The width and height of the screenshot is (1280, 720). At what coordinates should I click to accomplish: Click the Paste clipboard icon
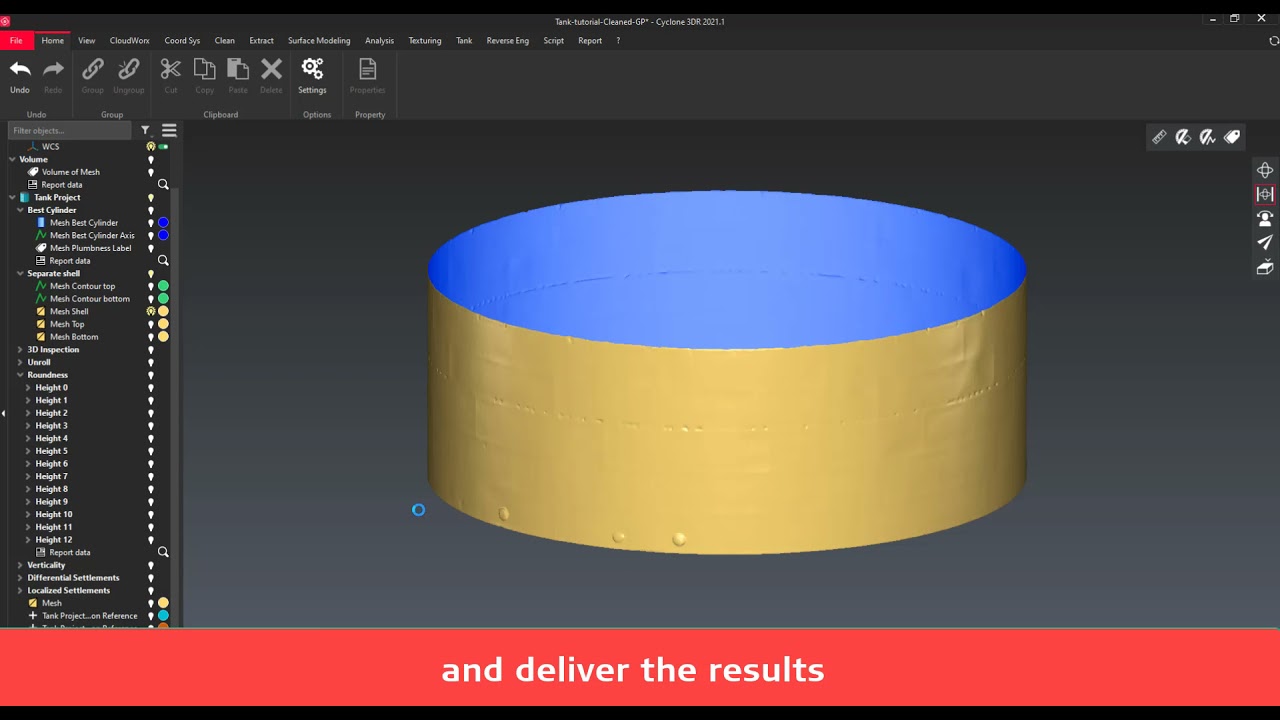[x=238, y=69]
